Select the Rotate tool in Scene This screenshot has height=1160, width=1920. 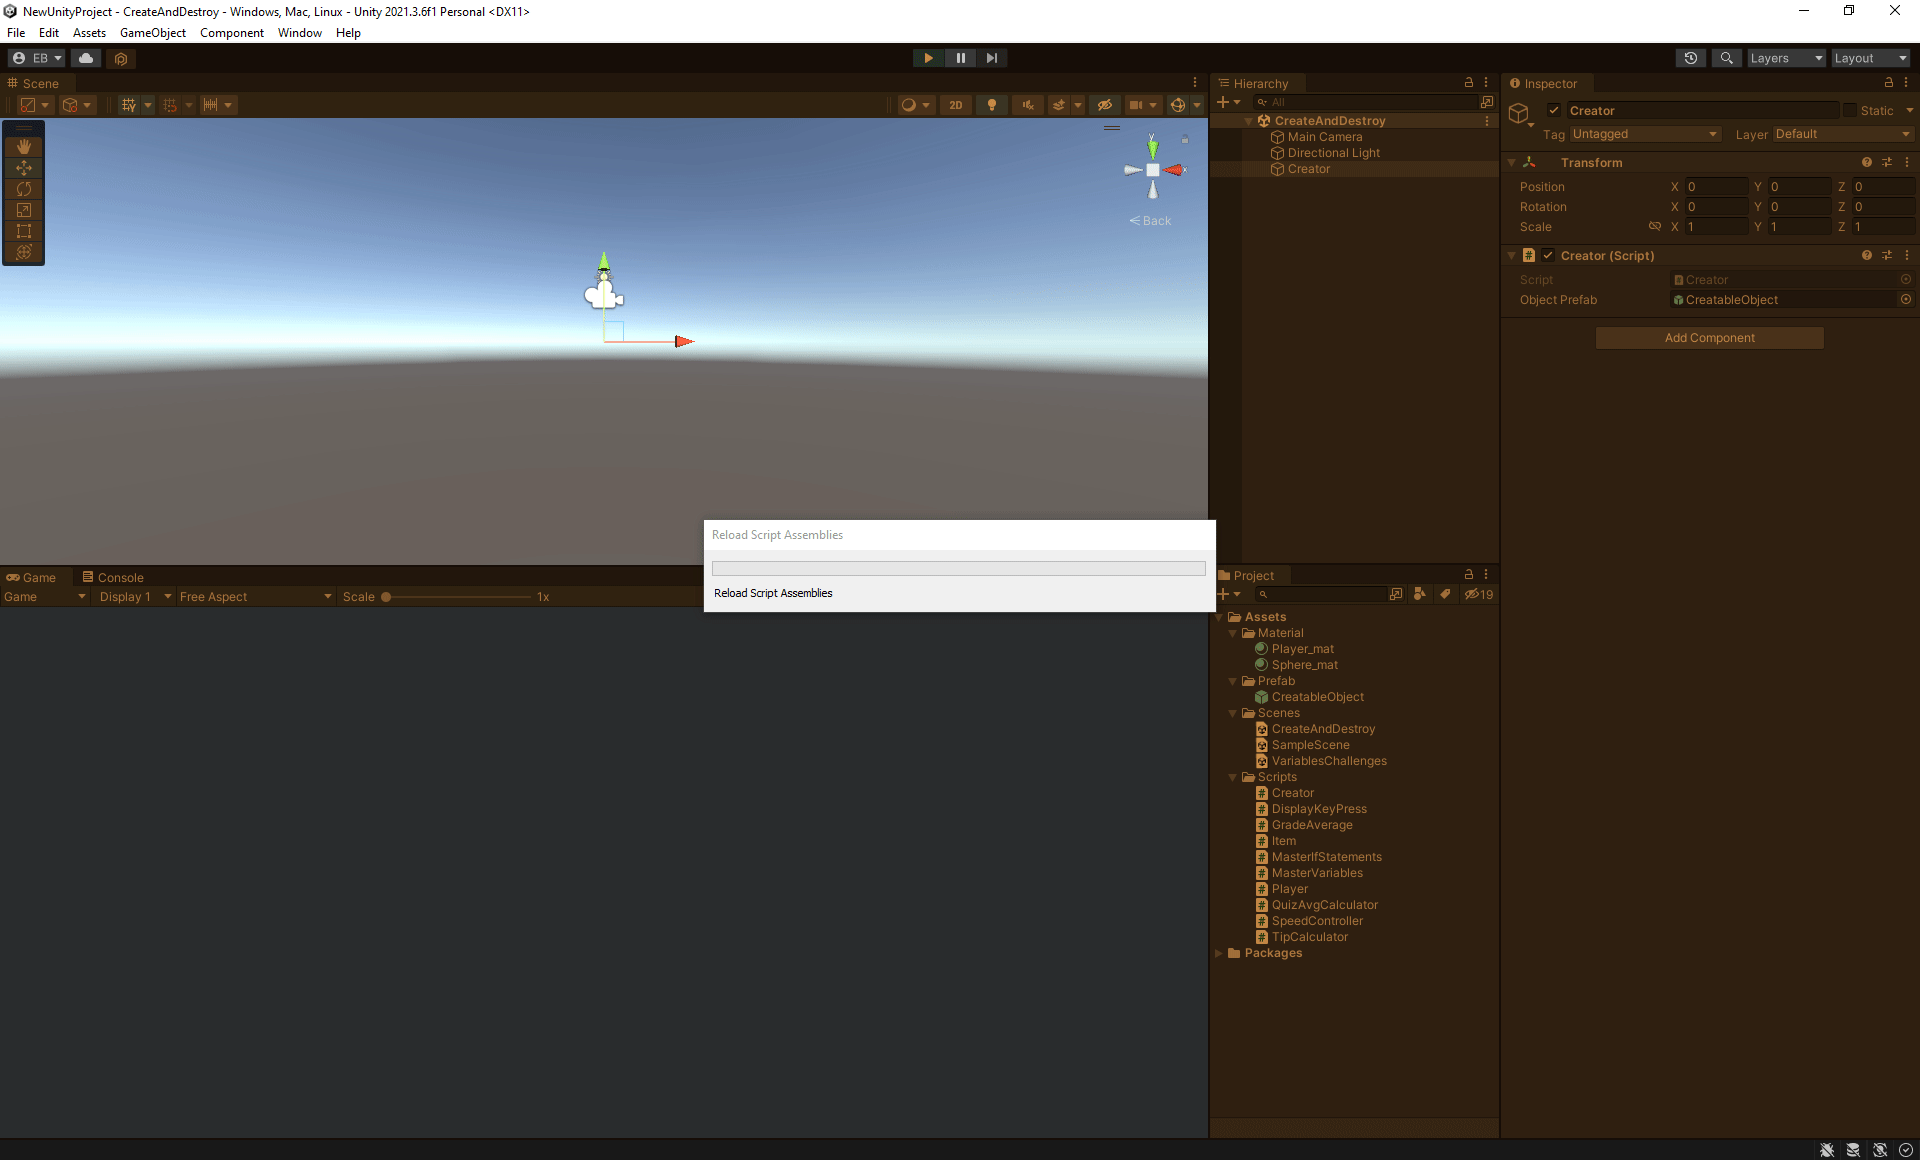coord(24,189)
